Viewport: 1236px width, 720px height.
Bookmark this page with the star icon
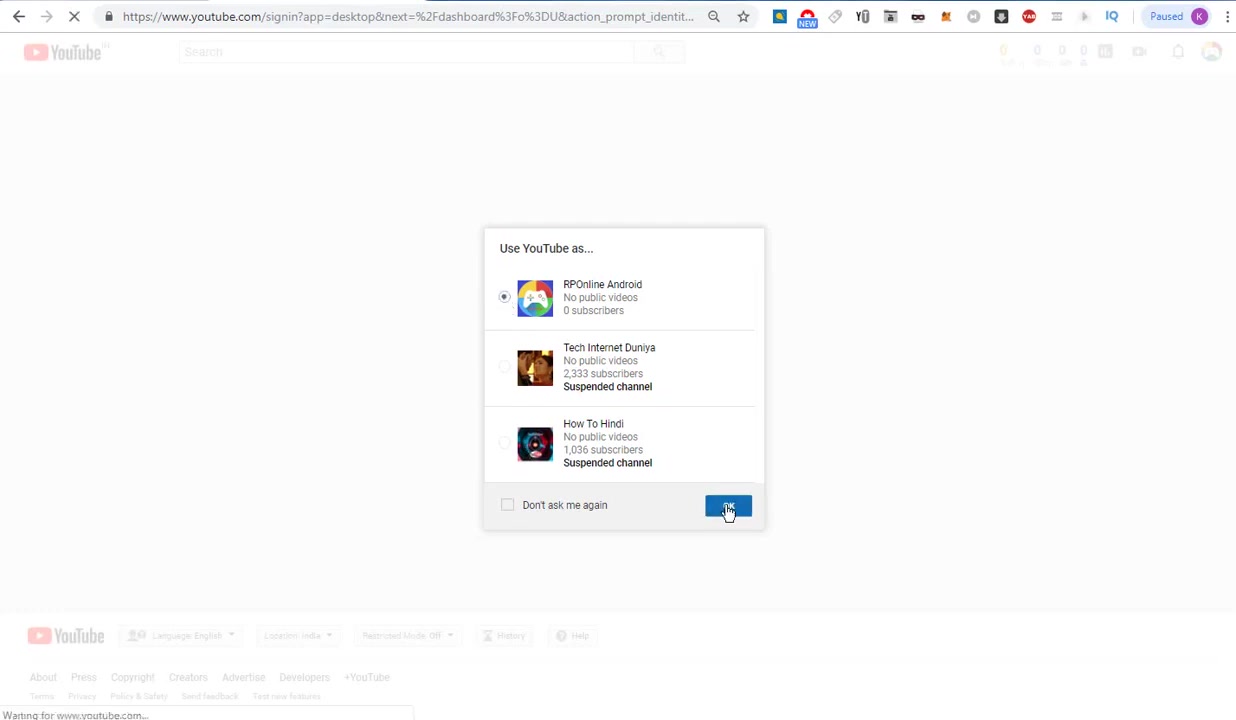pos(743,16)
